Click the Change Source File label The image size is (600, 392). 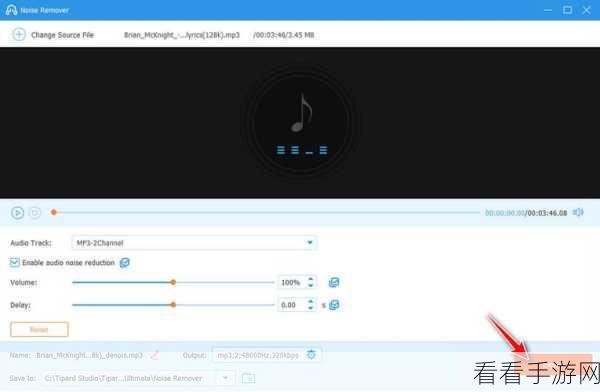tap(62, 35)
